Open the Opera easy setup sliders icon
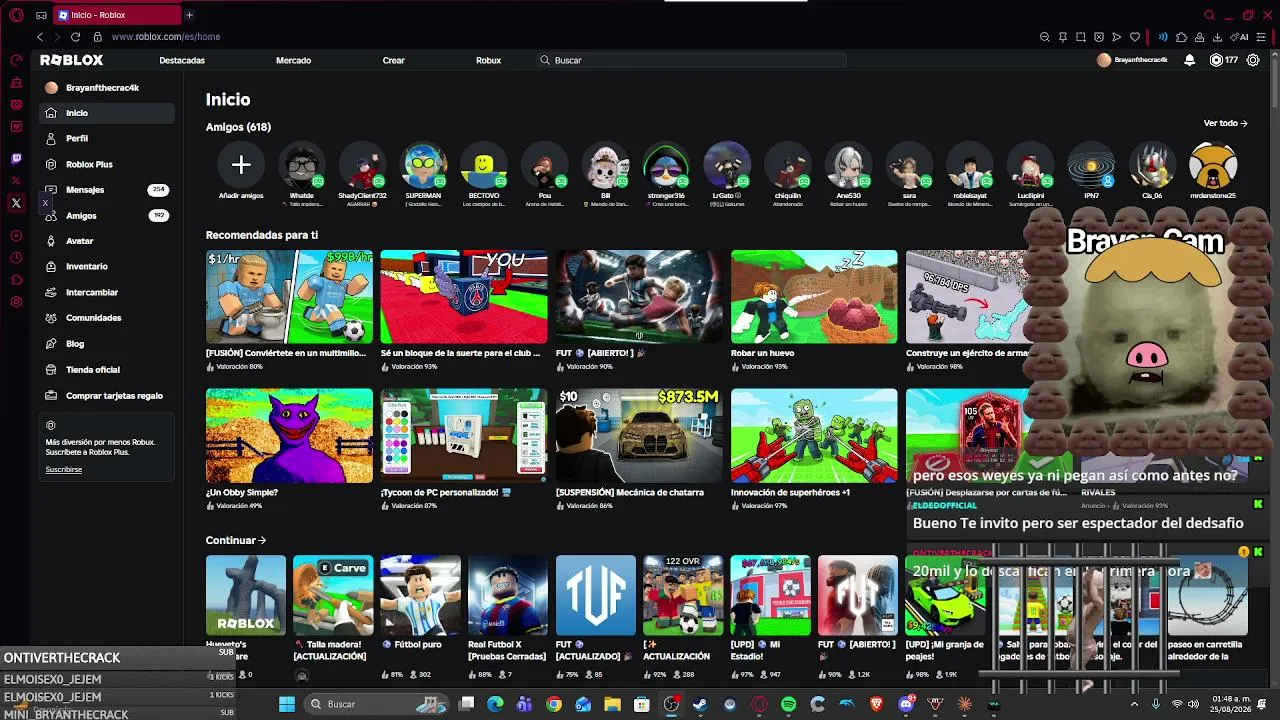The height and width of the screenshot is (720, 1280). [1263, 37]
